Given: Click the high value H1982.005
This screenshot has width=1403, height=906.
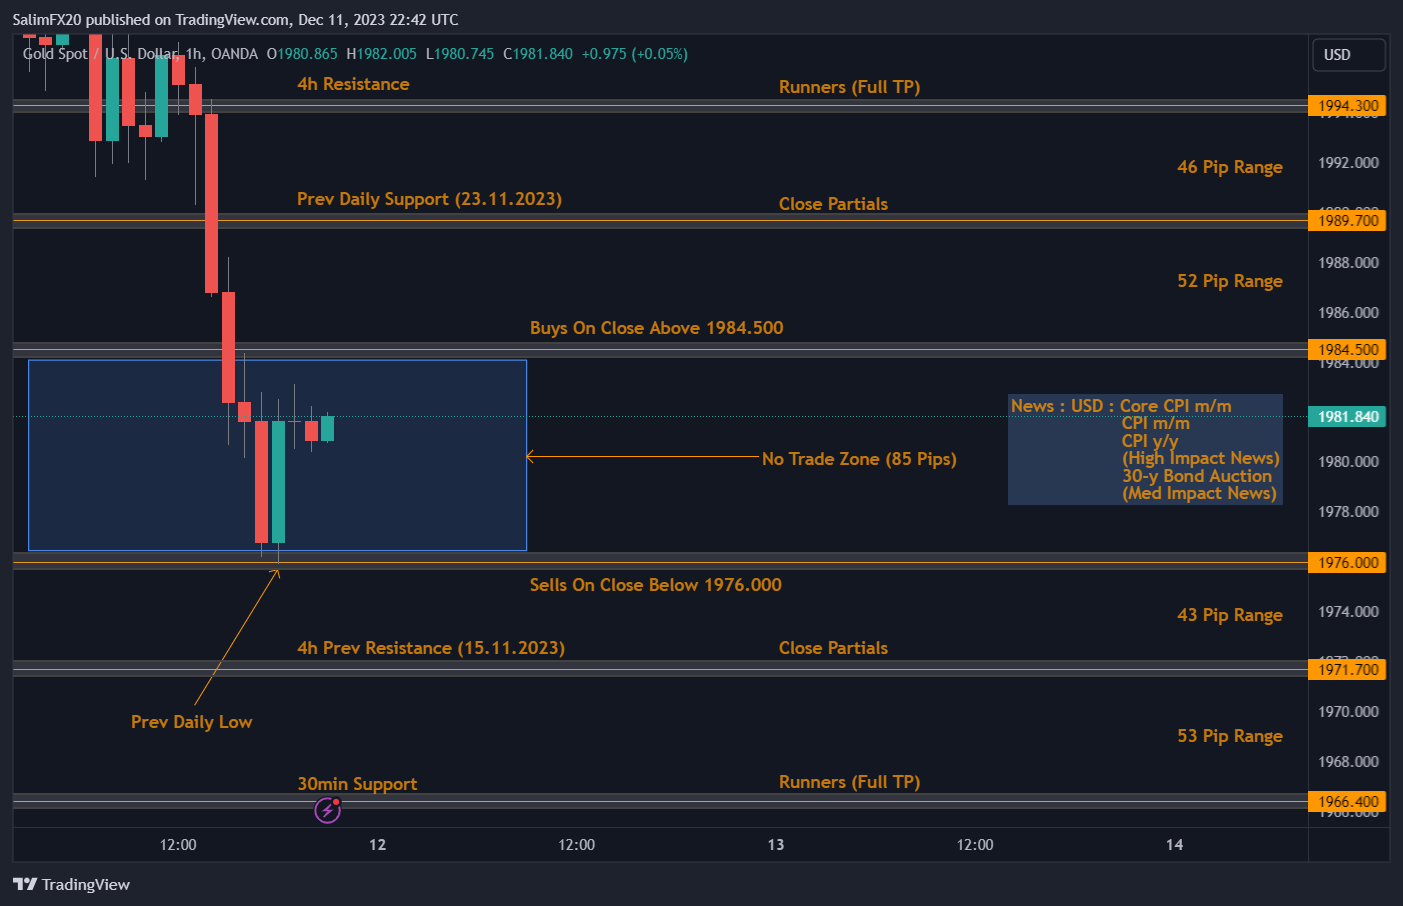Looking at the screenshot, I should click(x=381, y=54).
